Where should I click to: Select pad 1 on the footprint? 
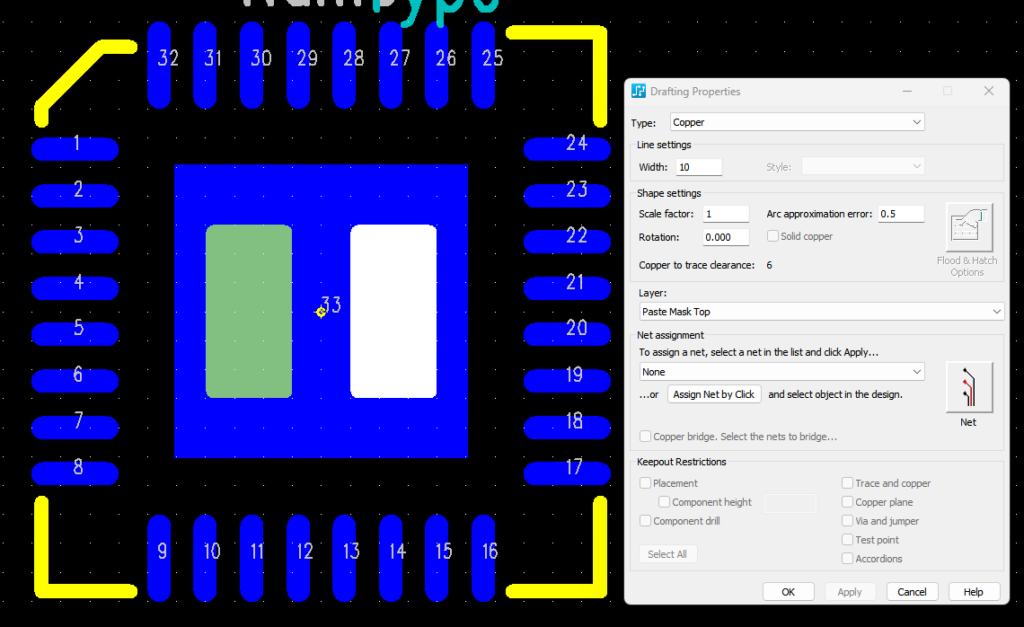coord(76,149)
